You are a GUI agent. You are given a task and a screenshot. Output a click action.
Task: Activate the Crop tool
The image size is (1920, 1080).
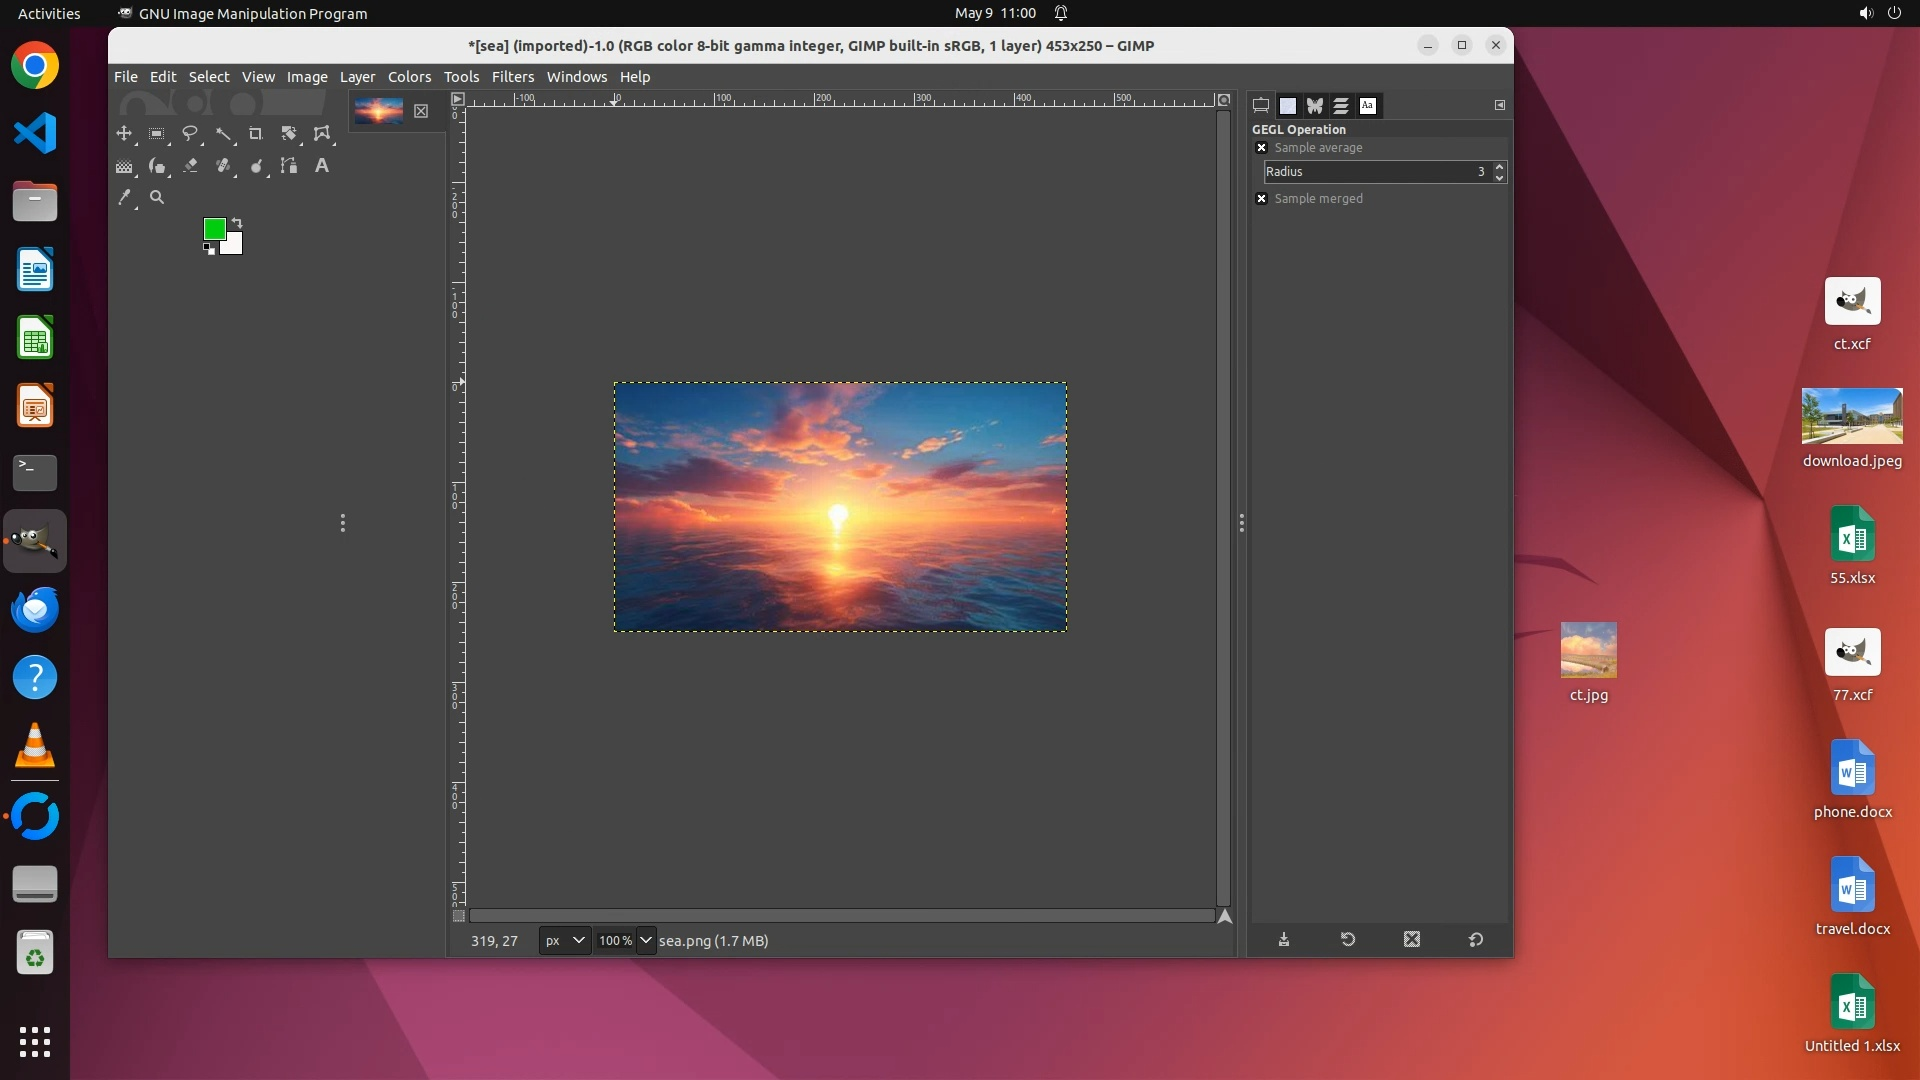[x=256, y=133]
